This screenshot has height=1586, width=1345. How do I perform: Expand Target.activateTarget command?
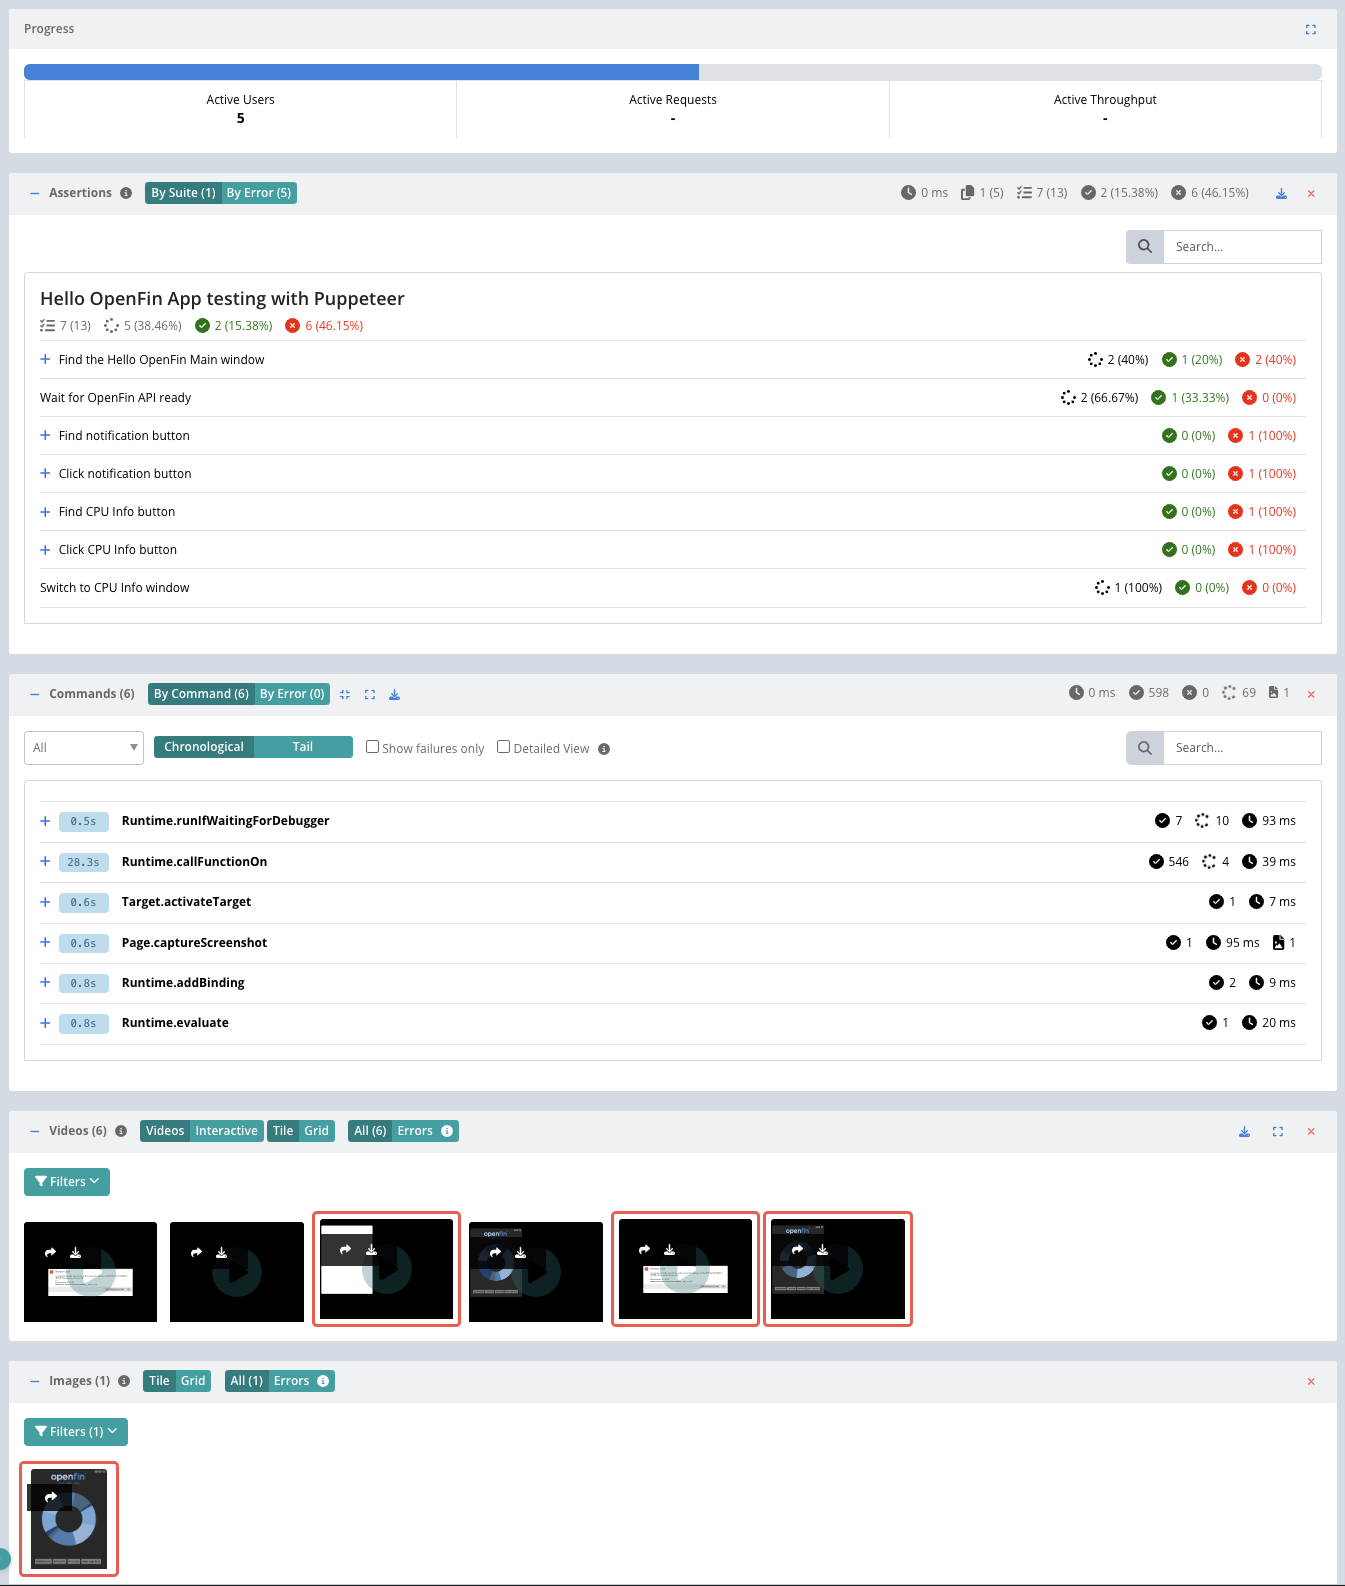(45, 902)
